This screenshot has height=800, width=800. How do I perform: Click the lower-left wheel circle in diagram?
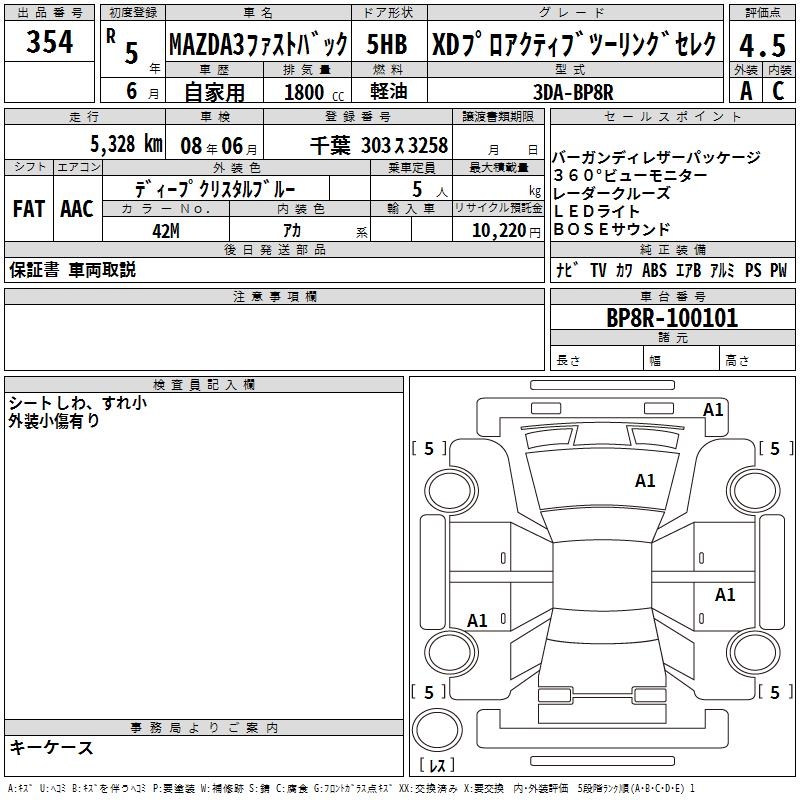pos(450,652)
